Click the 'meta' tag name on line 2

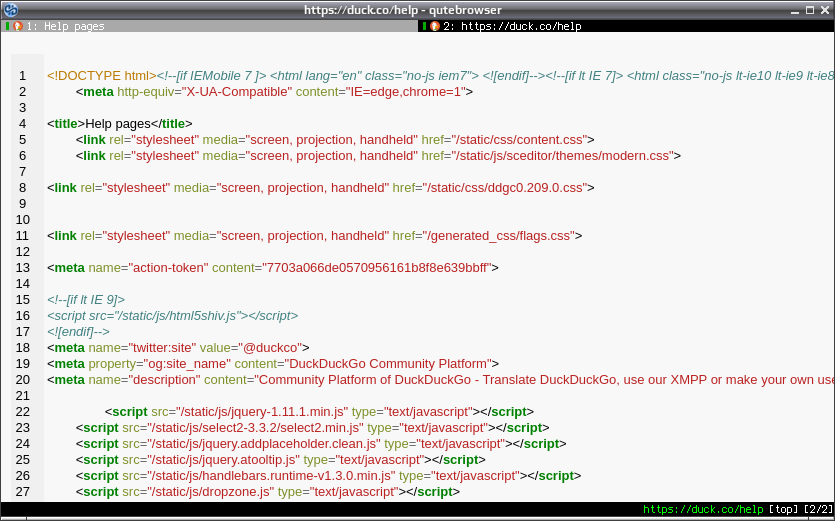pos(98,92)
